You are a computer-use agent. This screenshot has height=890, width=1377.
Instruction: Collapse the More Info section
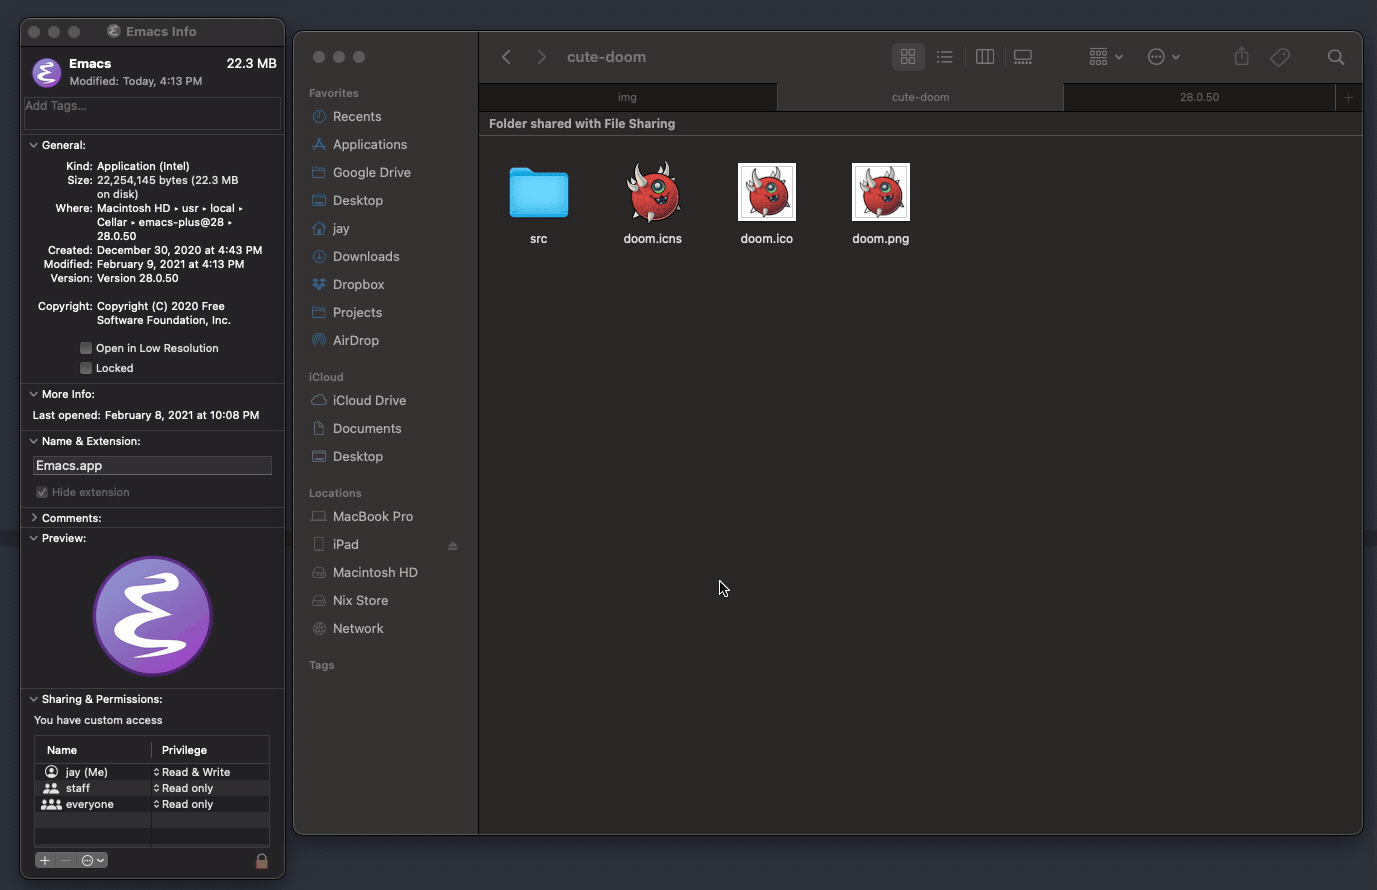tap(34, 394)
